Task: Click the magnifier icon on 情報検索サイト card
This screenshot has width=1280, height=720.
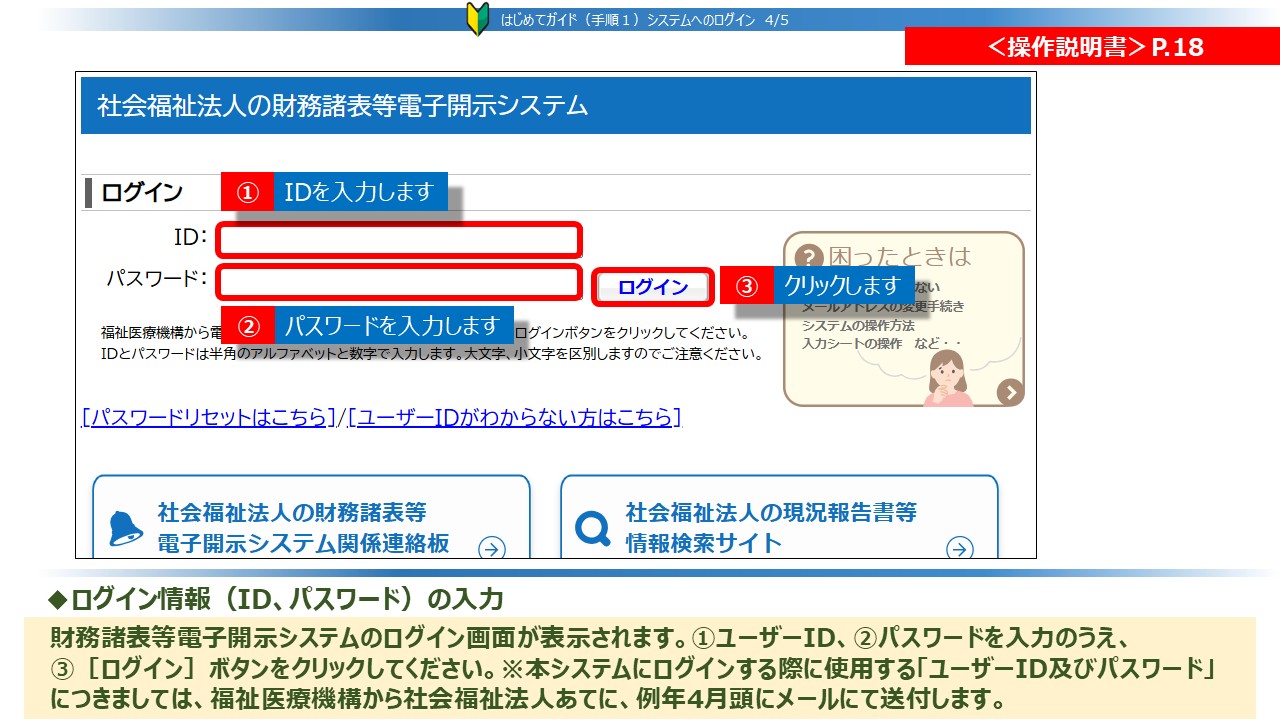Action: coord(592,527)
